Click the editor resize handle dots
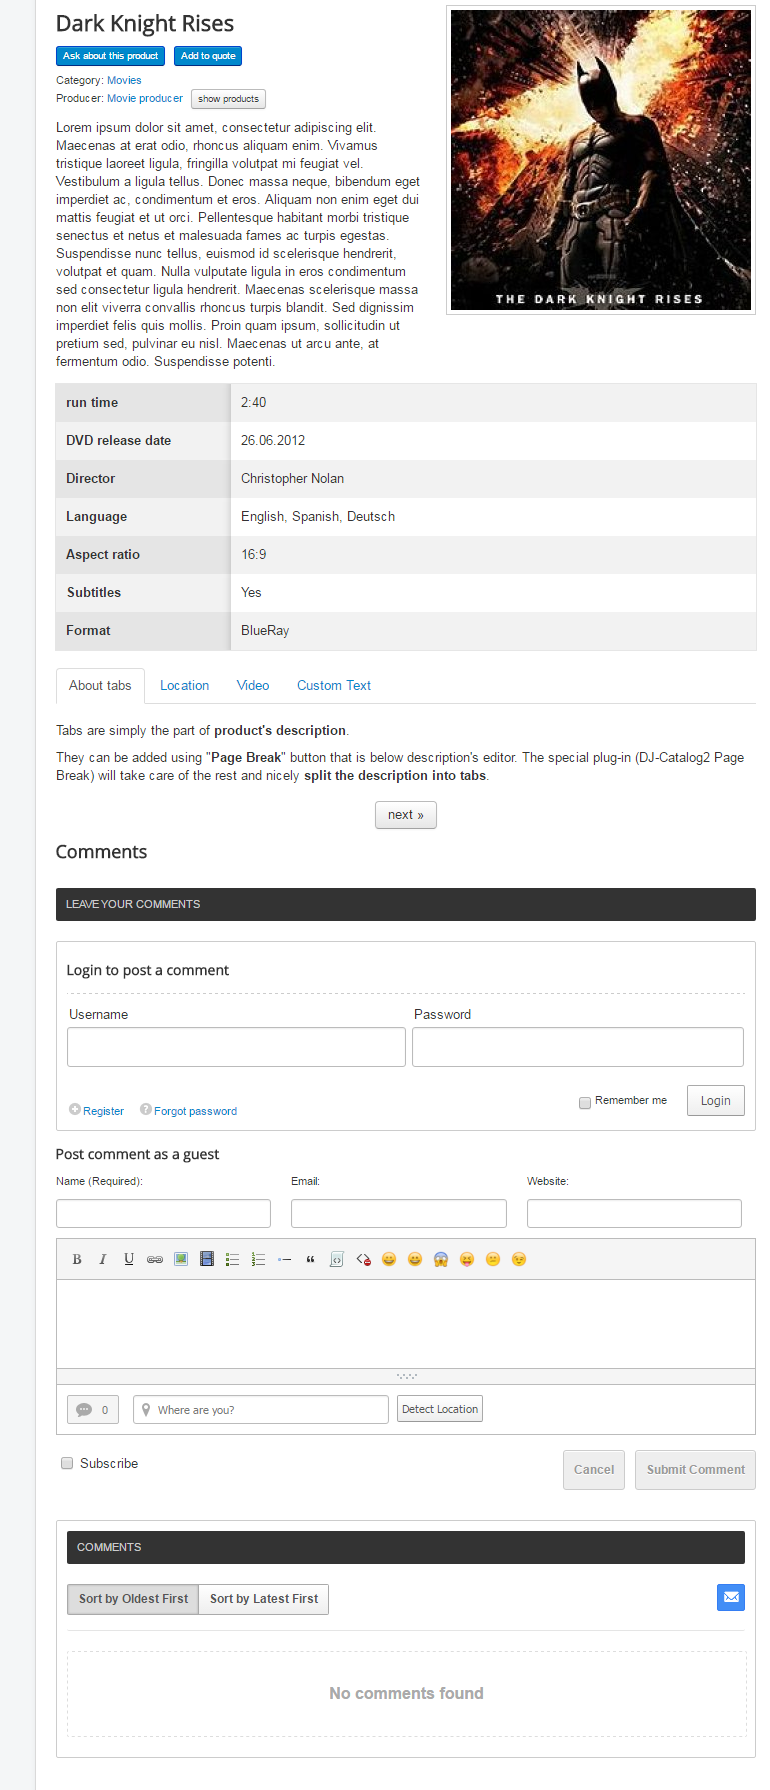 click(406, 1376)
